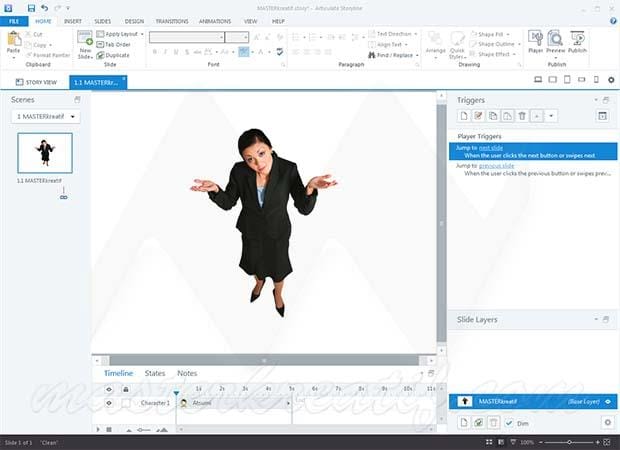Open the scene selector dropdown 1 MASTERkreatif
The image size is (620, 450).
45,116
